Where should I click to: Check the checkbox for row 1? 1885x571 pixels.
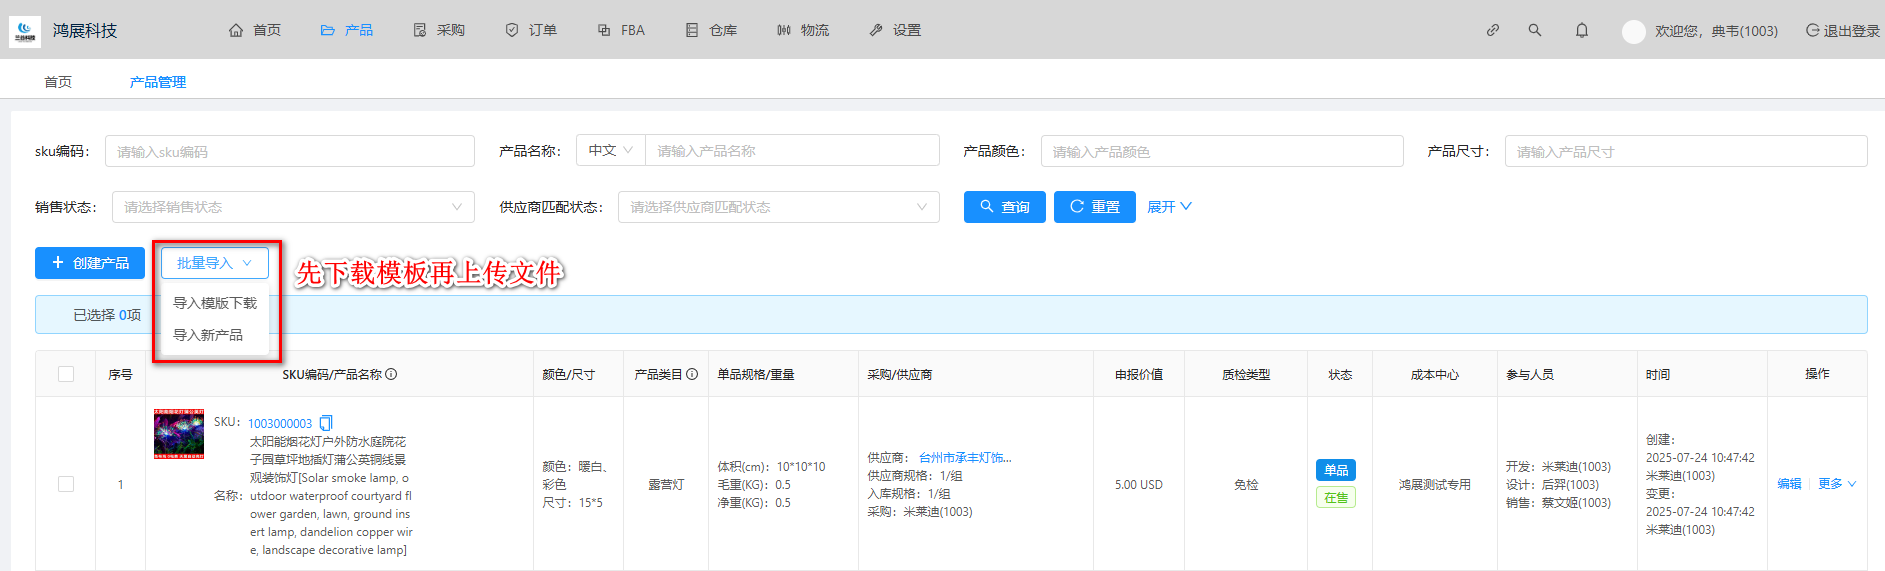[66, 484]
